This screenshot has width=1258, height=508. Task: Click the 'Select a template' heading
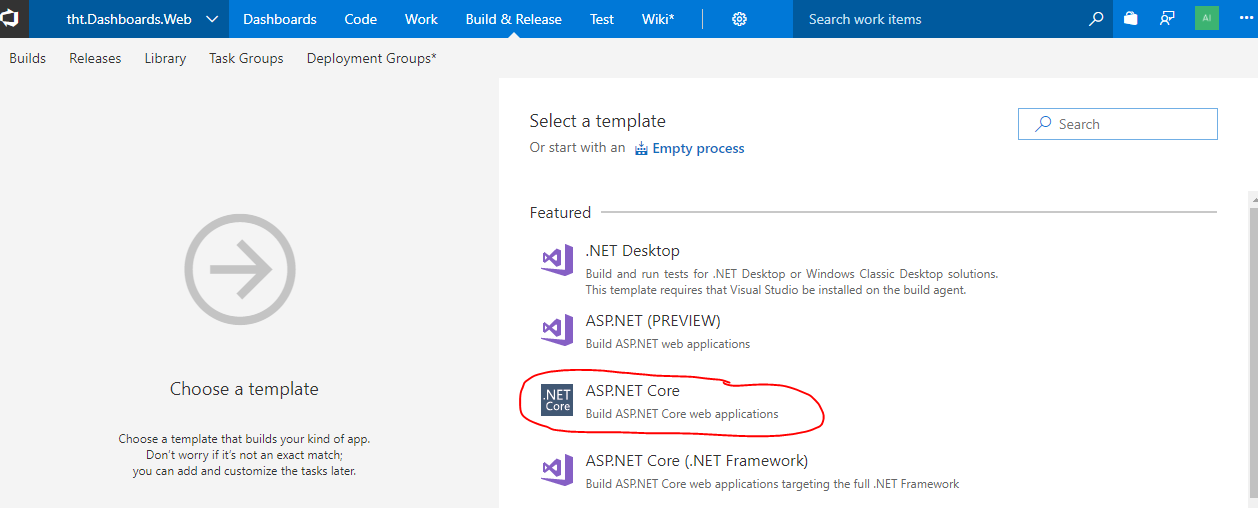tap(598, 121)
